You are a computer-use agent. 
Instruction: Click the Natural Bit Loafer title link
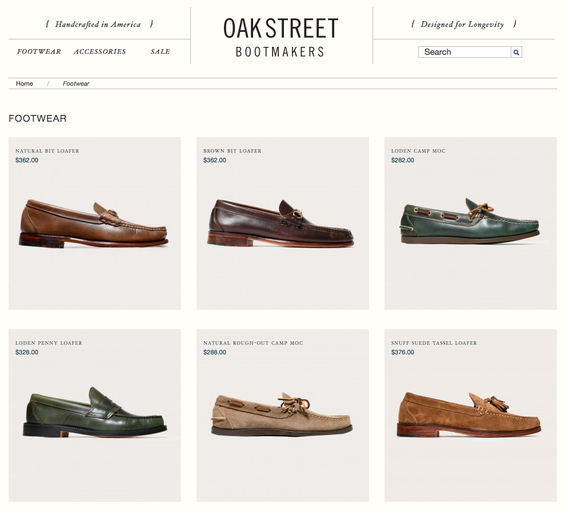tap(47, 151)
